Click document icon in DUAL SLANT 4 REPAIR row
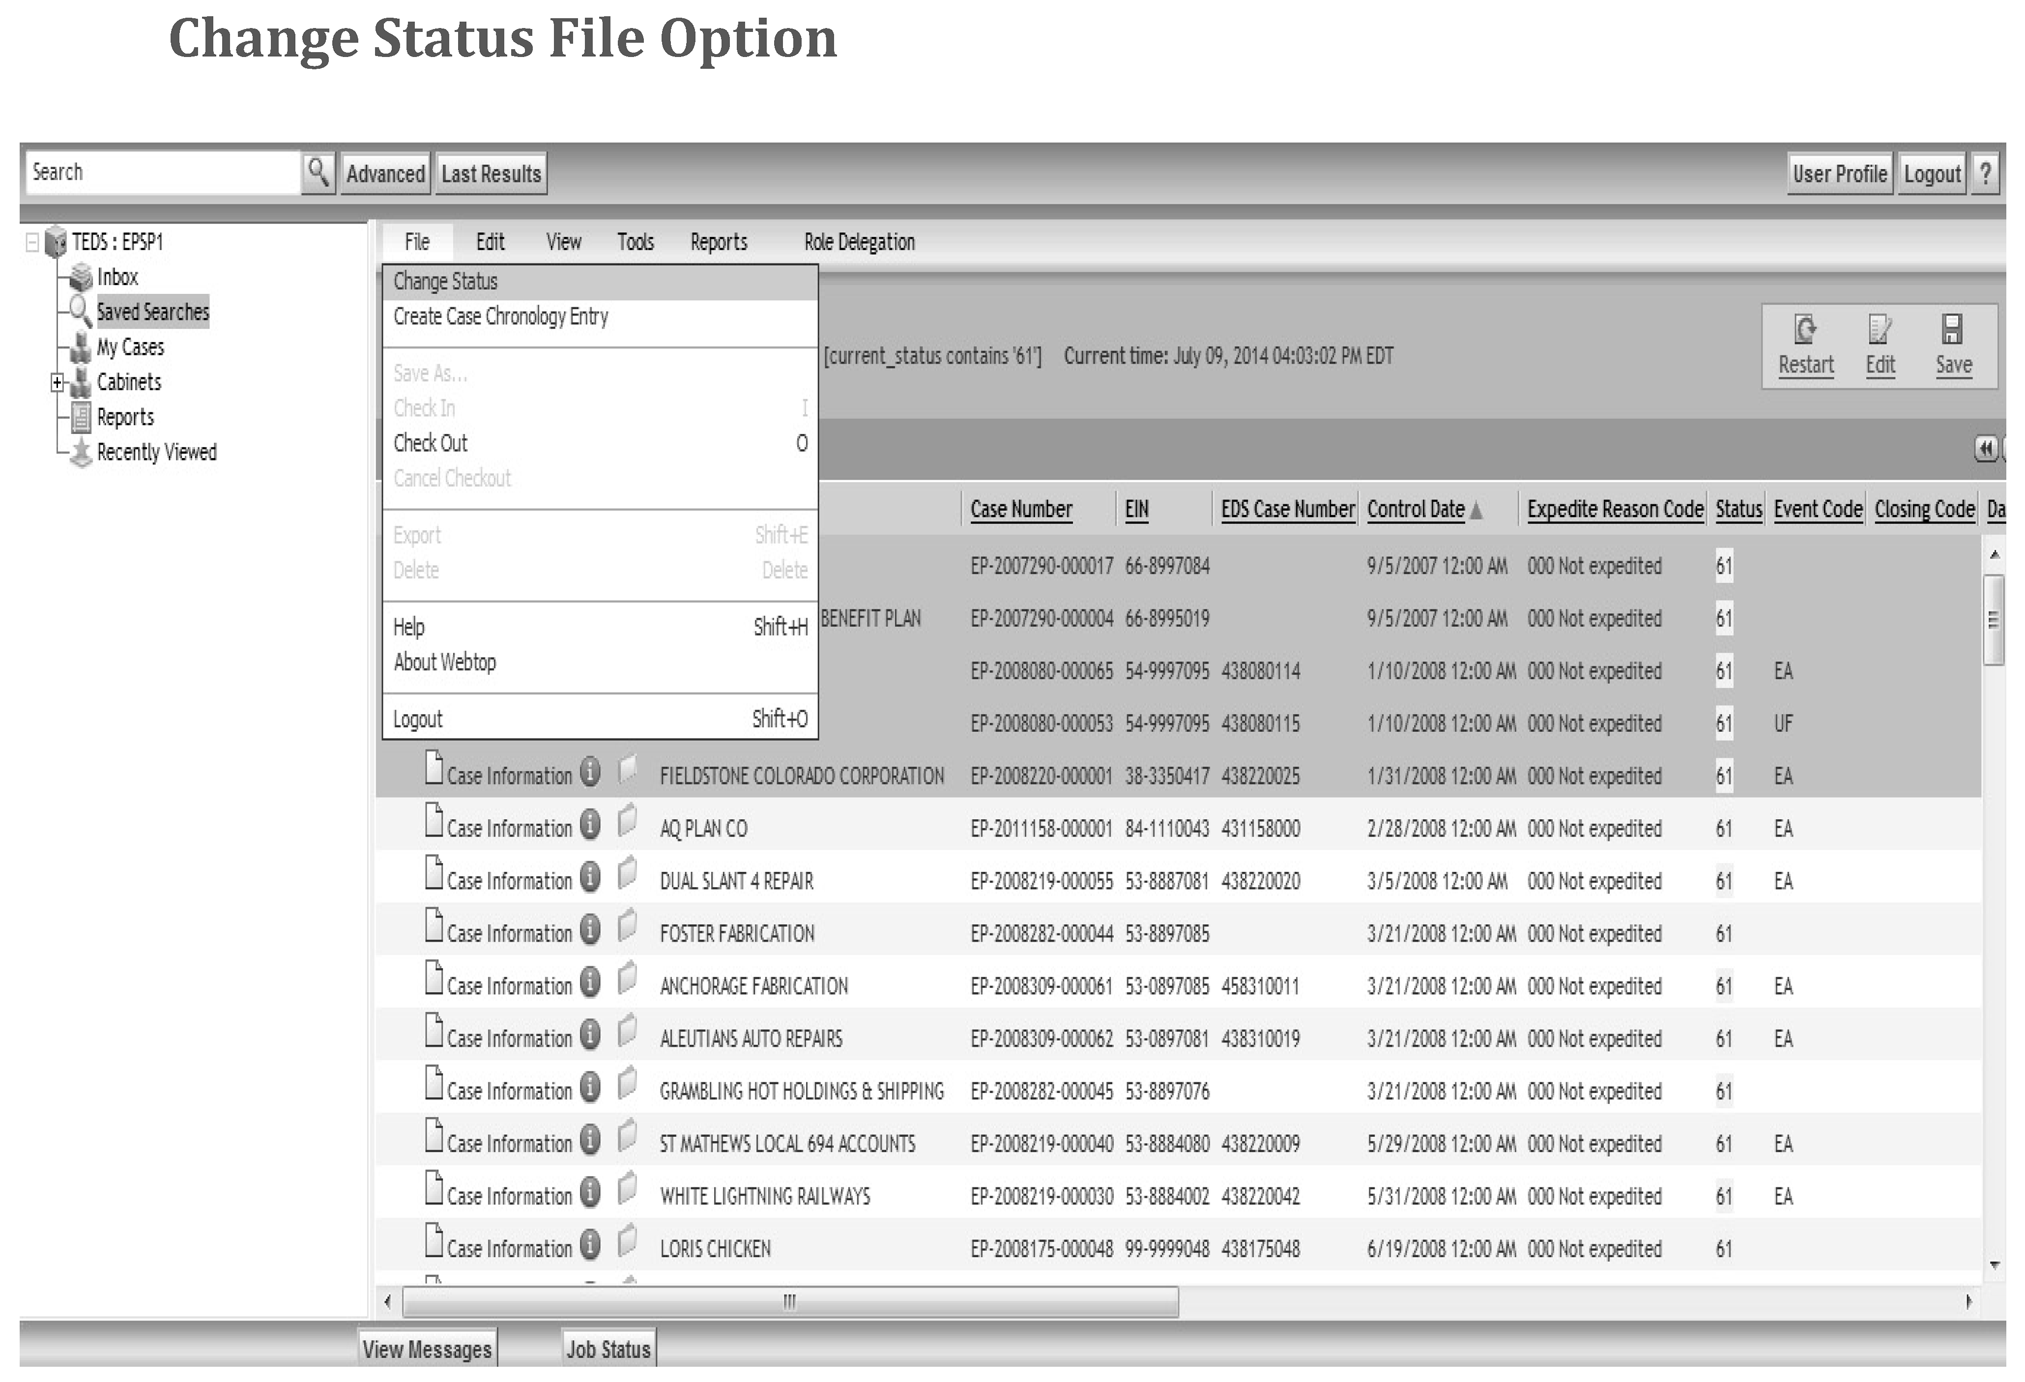 point(434,874)
